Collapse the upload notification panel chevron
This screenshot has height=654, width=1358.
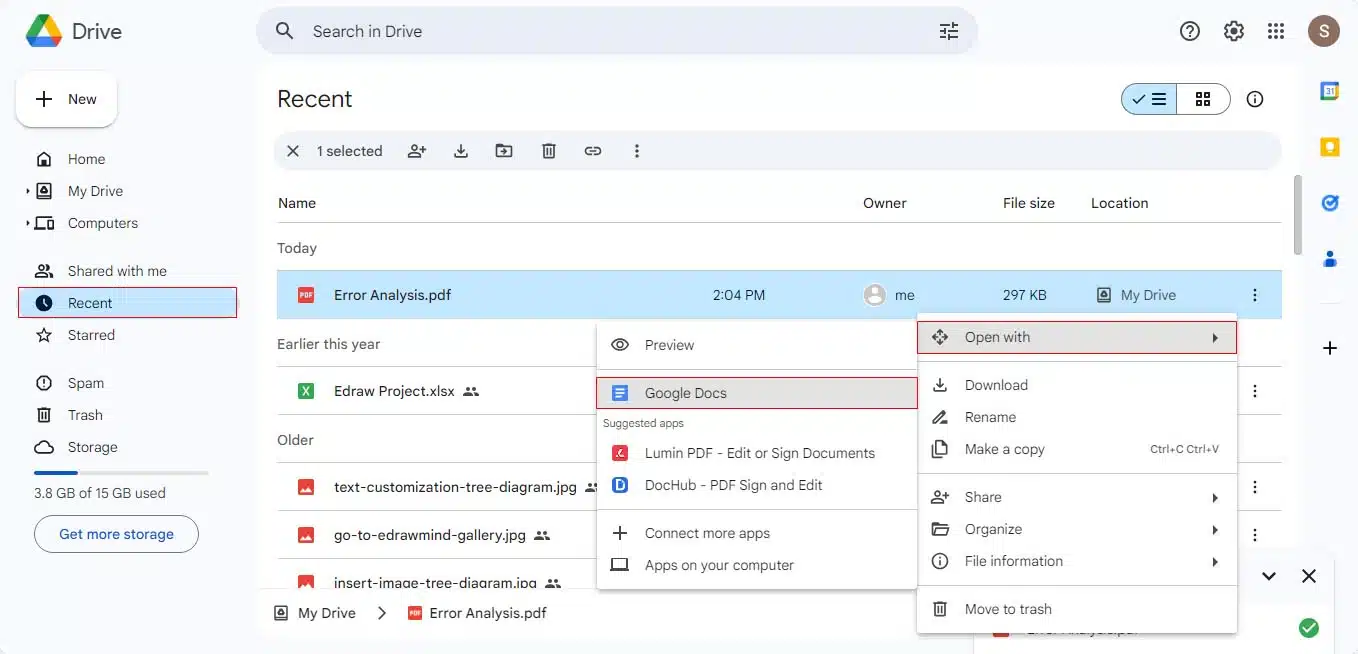pyautogui.click(x=1269, y=576)
